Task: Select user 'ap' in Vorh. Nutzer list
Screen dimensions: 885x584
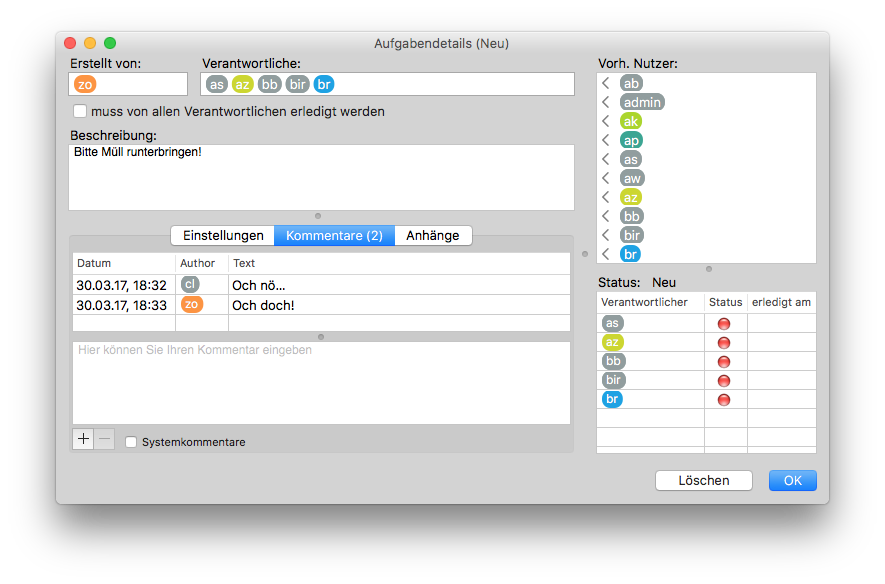Action: point(632,140)
